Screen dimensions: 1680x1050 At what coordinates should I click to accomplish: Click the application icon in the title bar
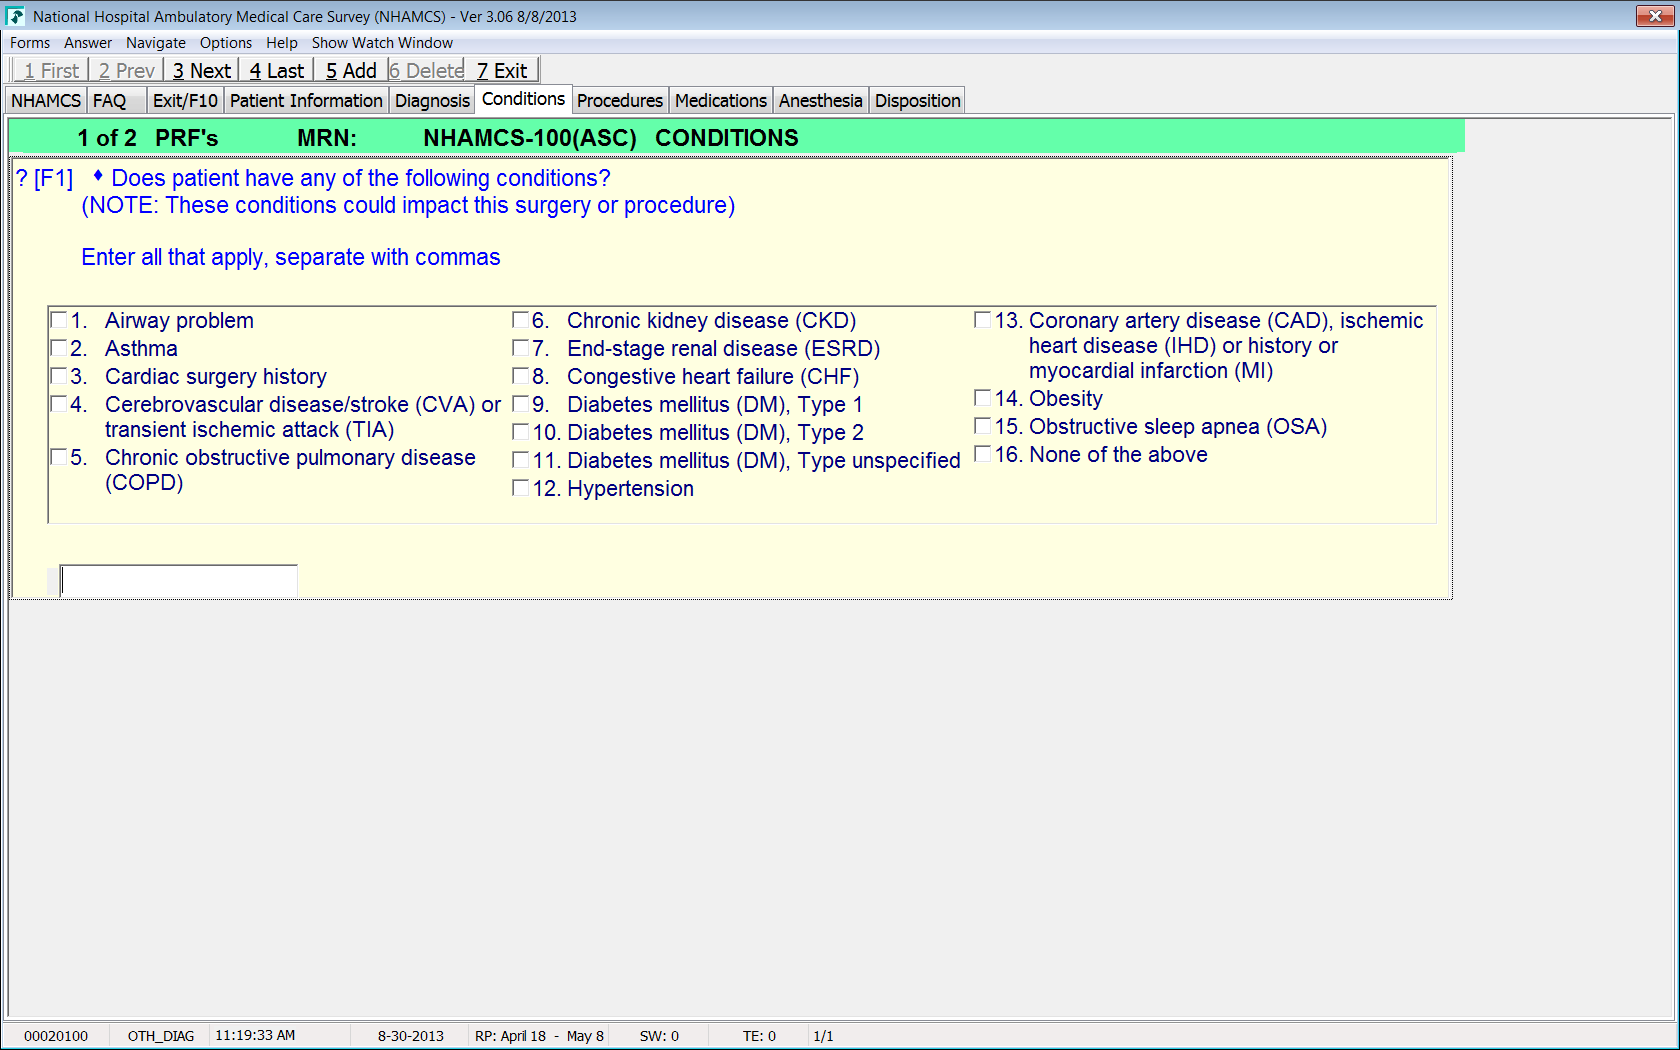coord(15,16)
